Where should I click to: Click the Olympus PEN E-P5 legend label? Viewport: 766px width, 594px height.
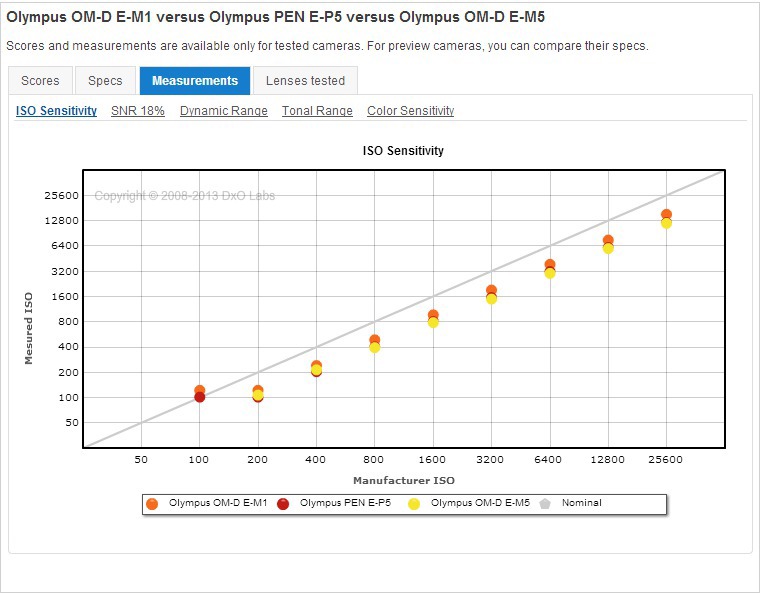[345, 503]
